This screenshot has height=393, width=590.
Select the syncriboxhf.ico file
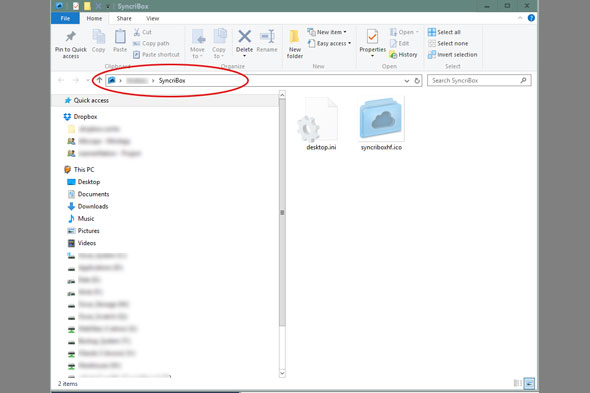[381, 124]
